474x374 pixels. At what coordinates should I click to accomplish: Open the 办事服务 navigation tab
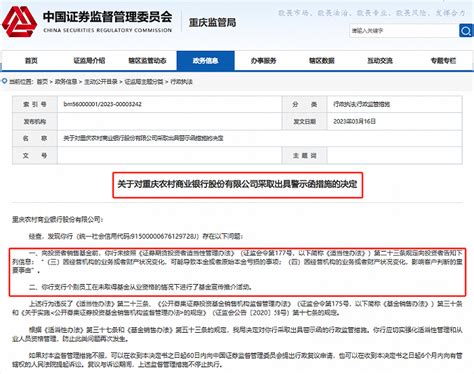263,61
